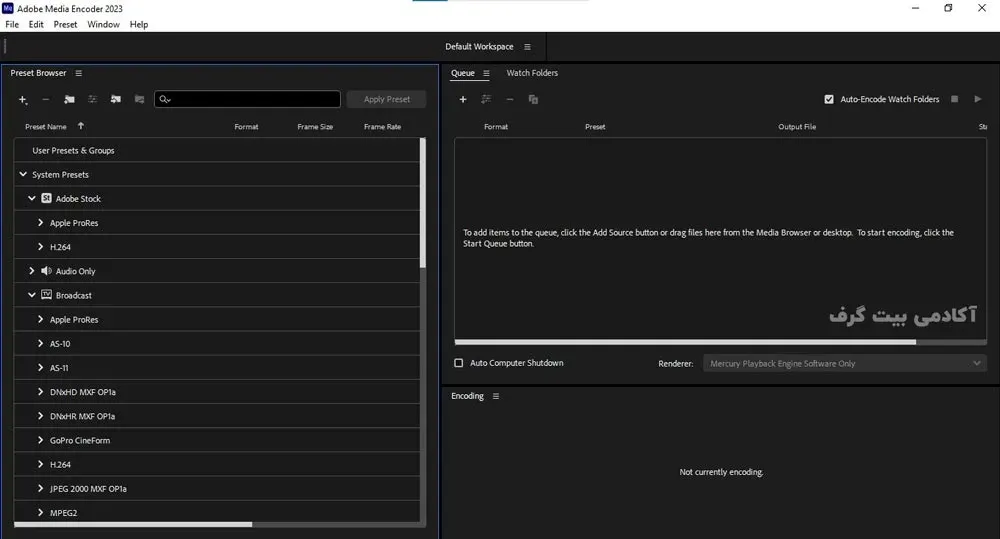Viewport: 1000px width, 539px height.
Task: Open the Default Workspace menu icon
Action: 527,47
